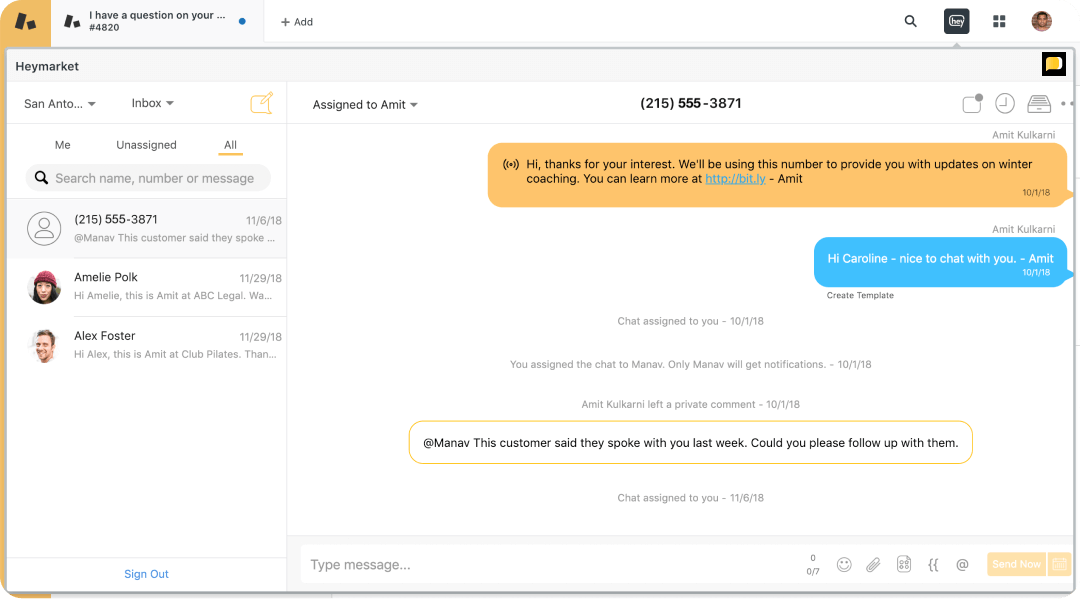Switch to the Unassigned tab
Image resolution: width=1080 pixels, height=599 pixels.
146,145
